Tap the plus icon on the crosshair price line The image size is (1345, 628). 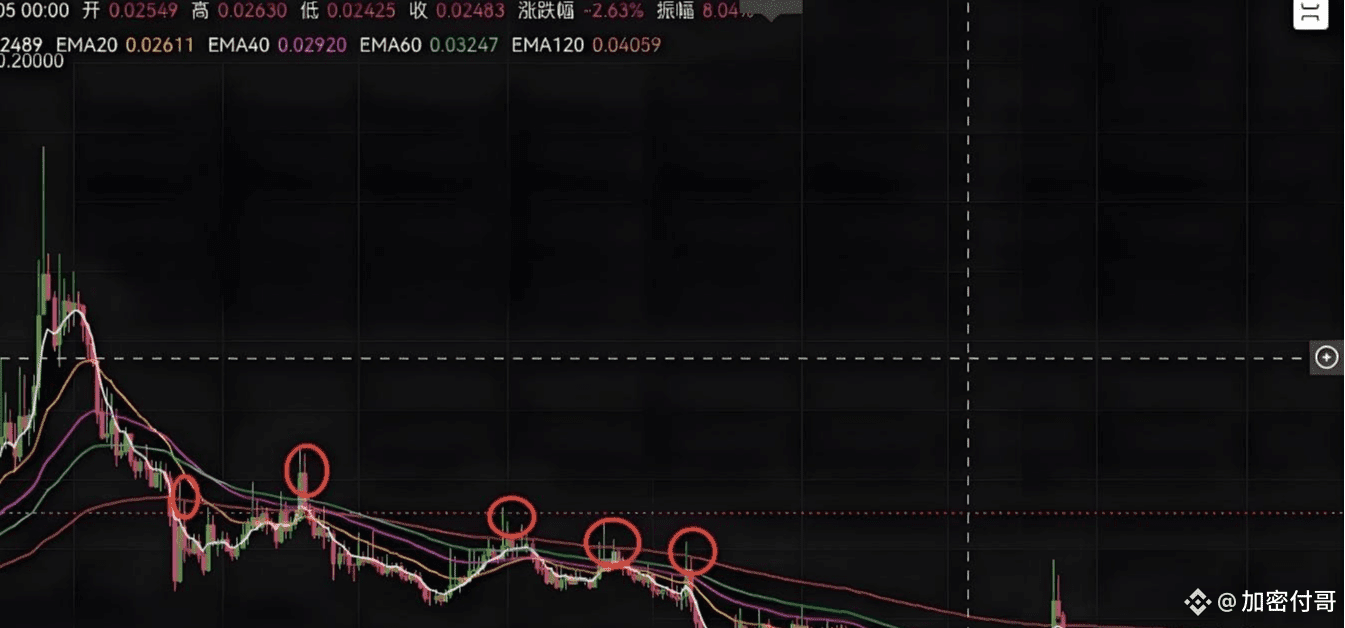point(1326,357)
